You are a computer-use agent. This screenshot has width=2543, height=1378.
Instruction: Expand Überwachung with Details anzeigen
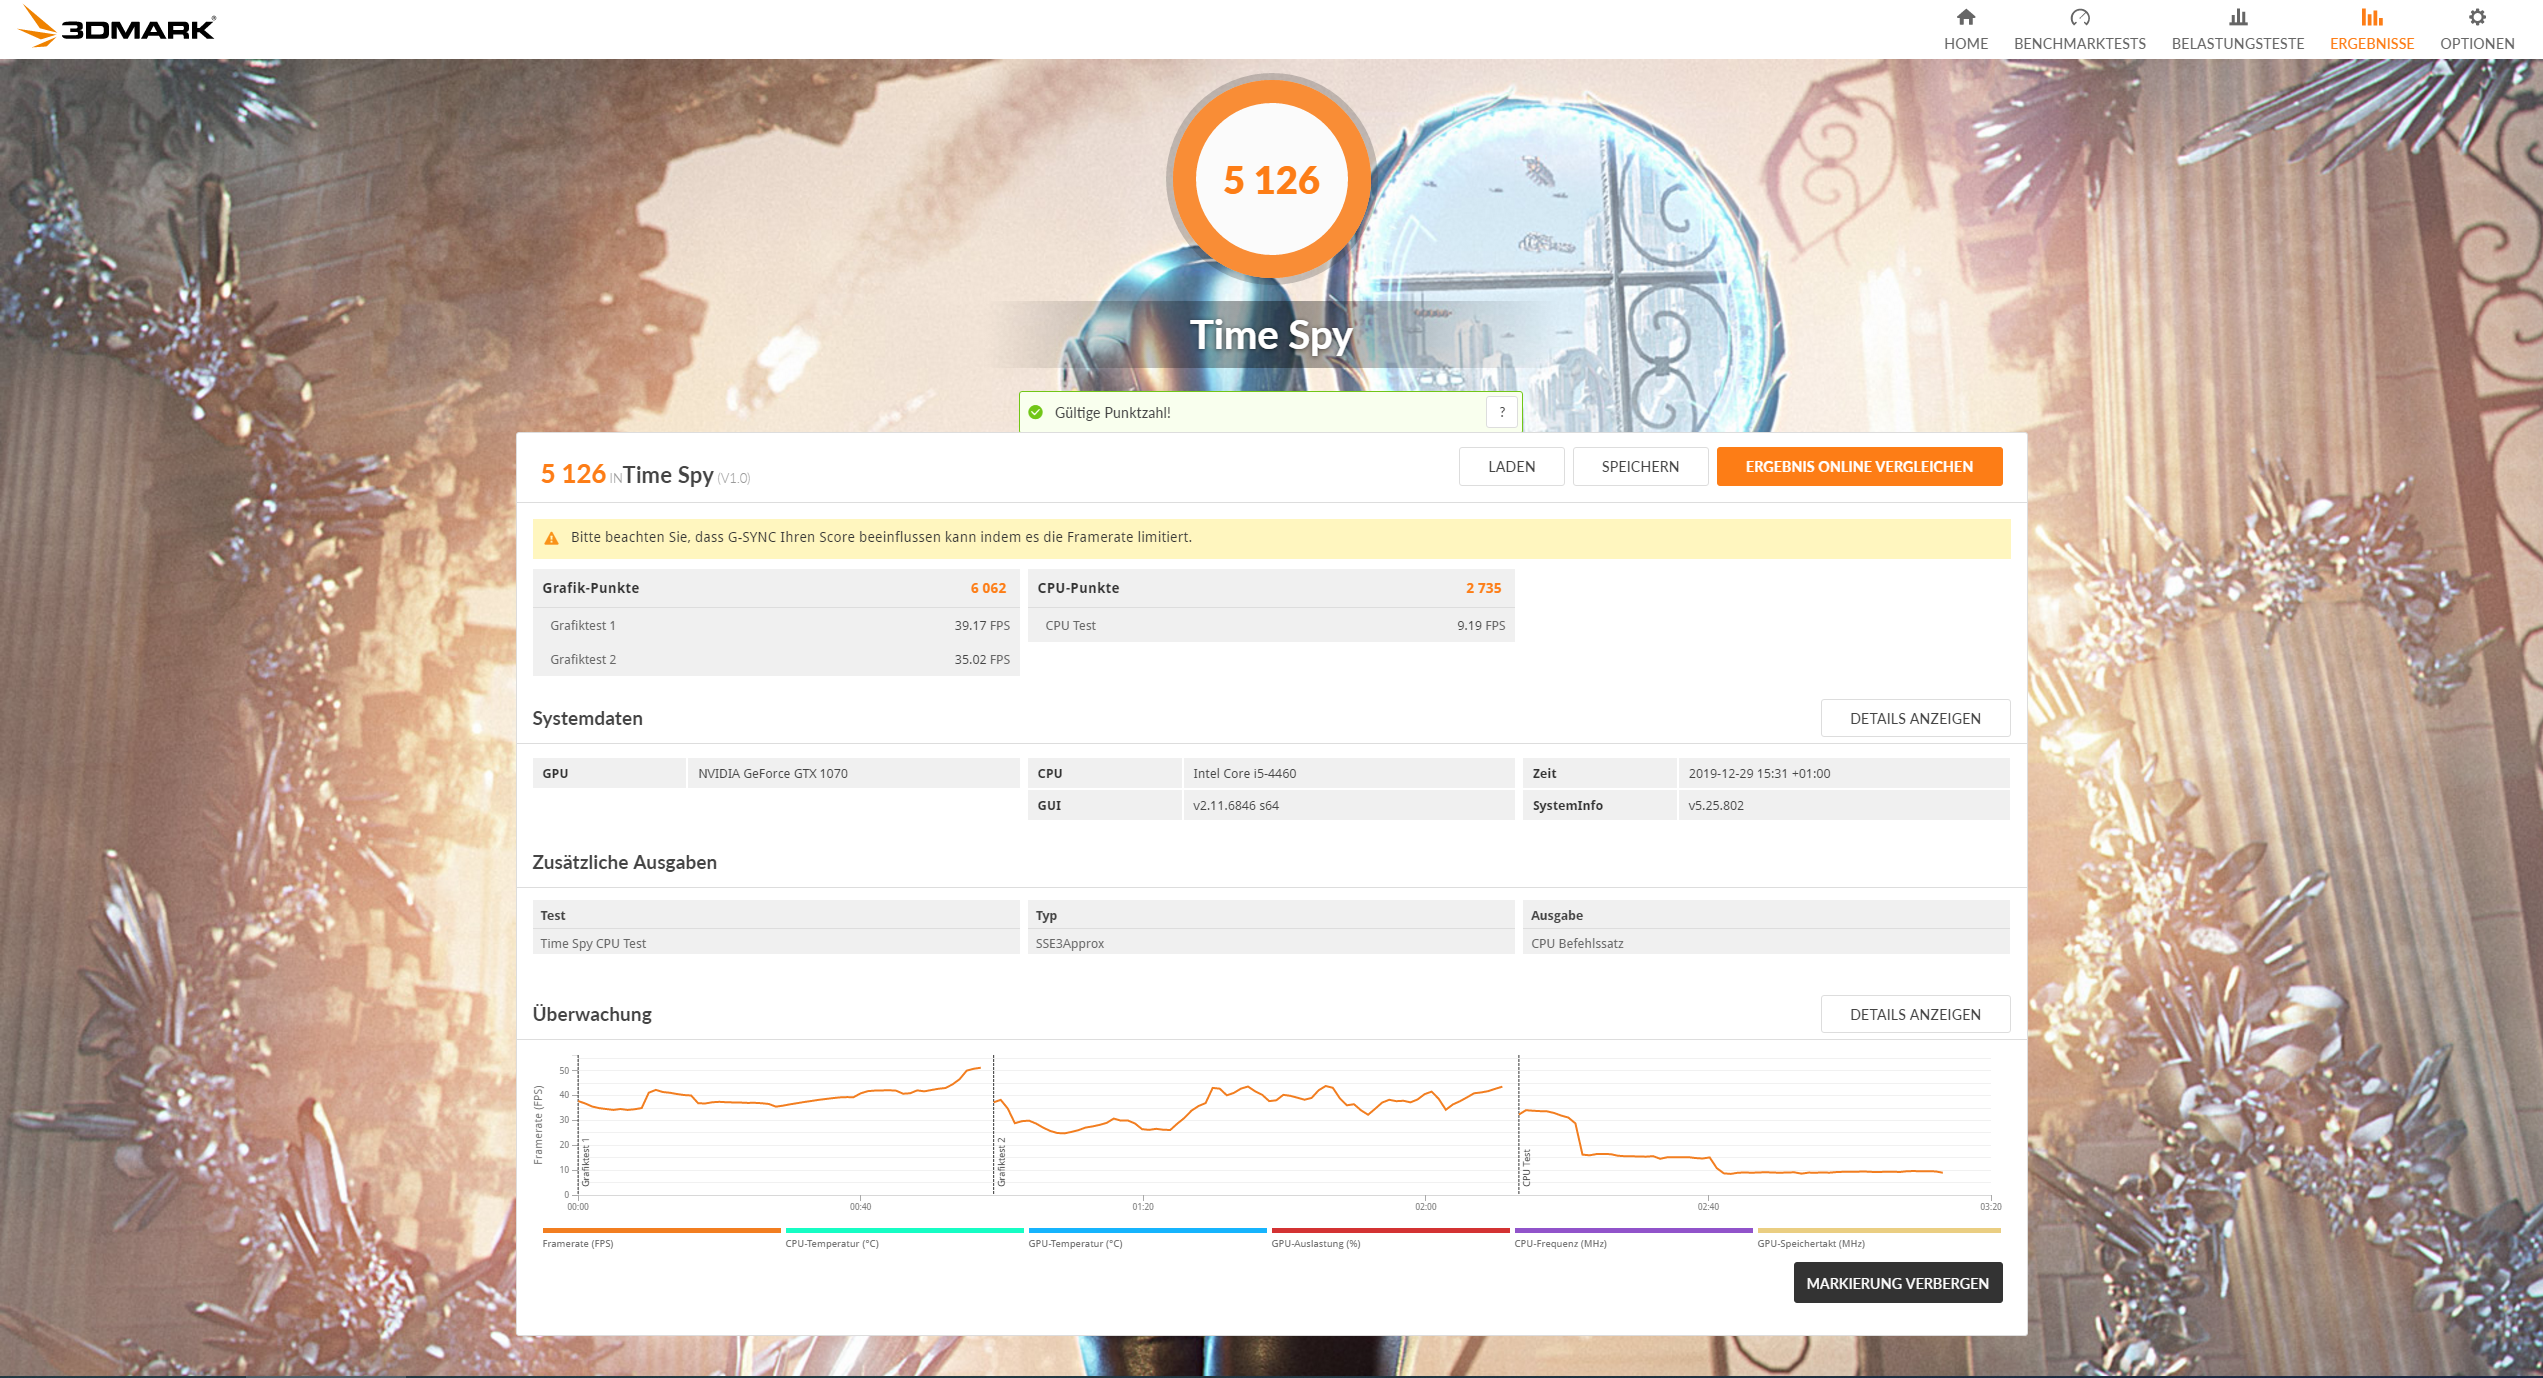point(1914,1014)
